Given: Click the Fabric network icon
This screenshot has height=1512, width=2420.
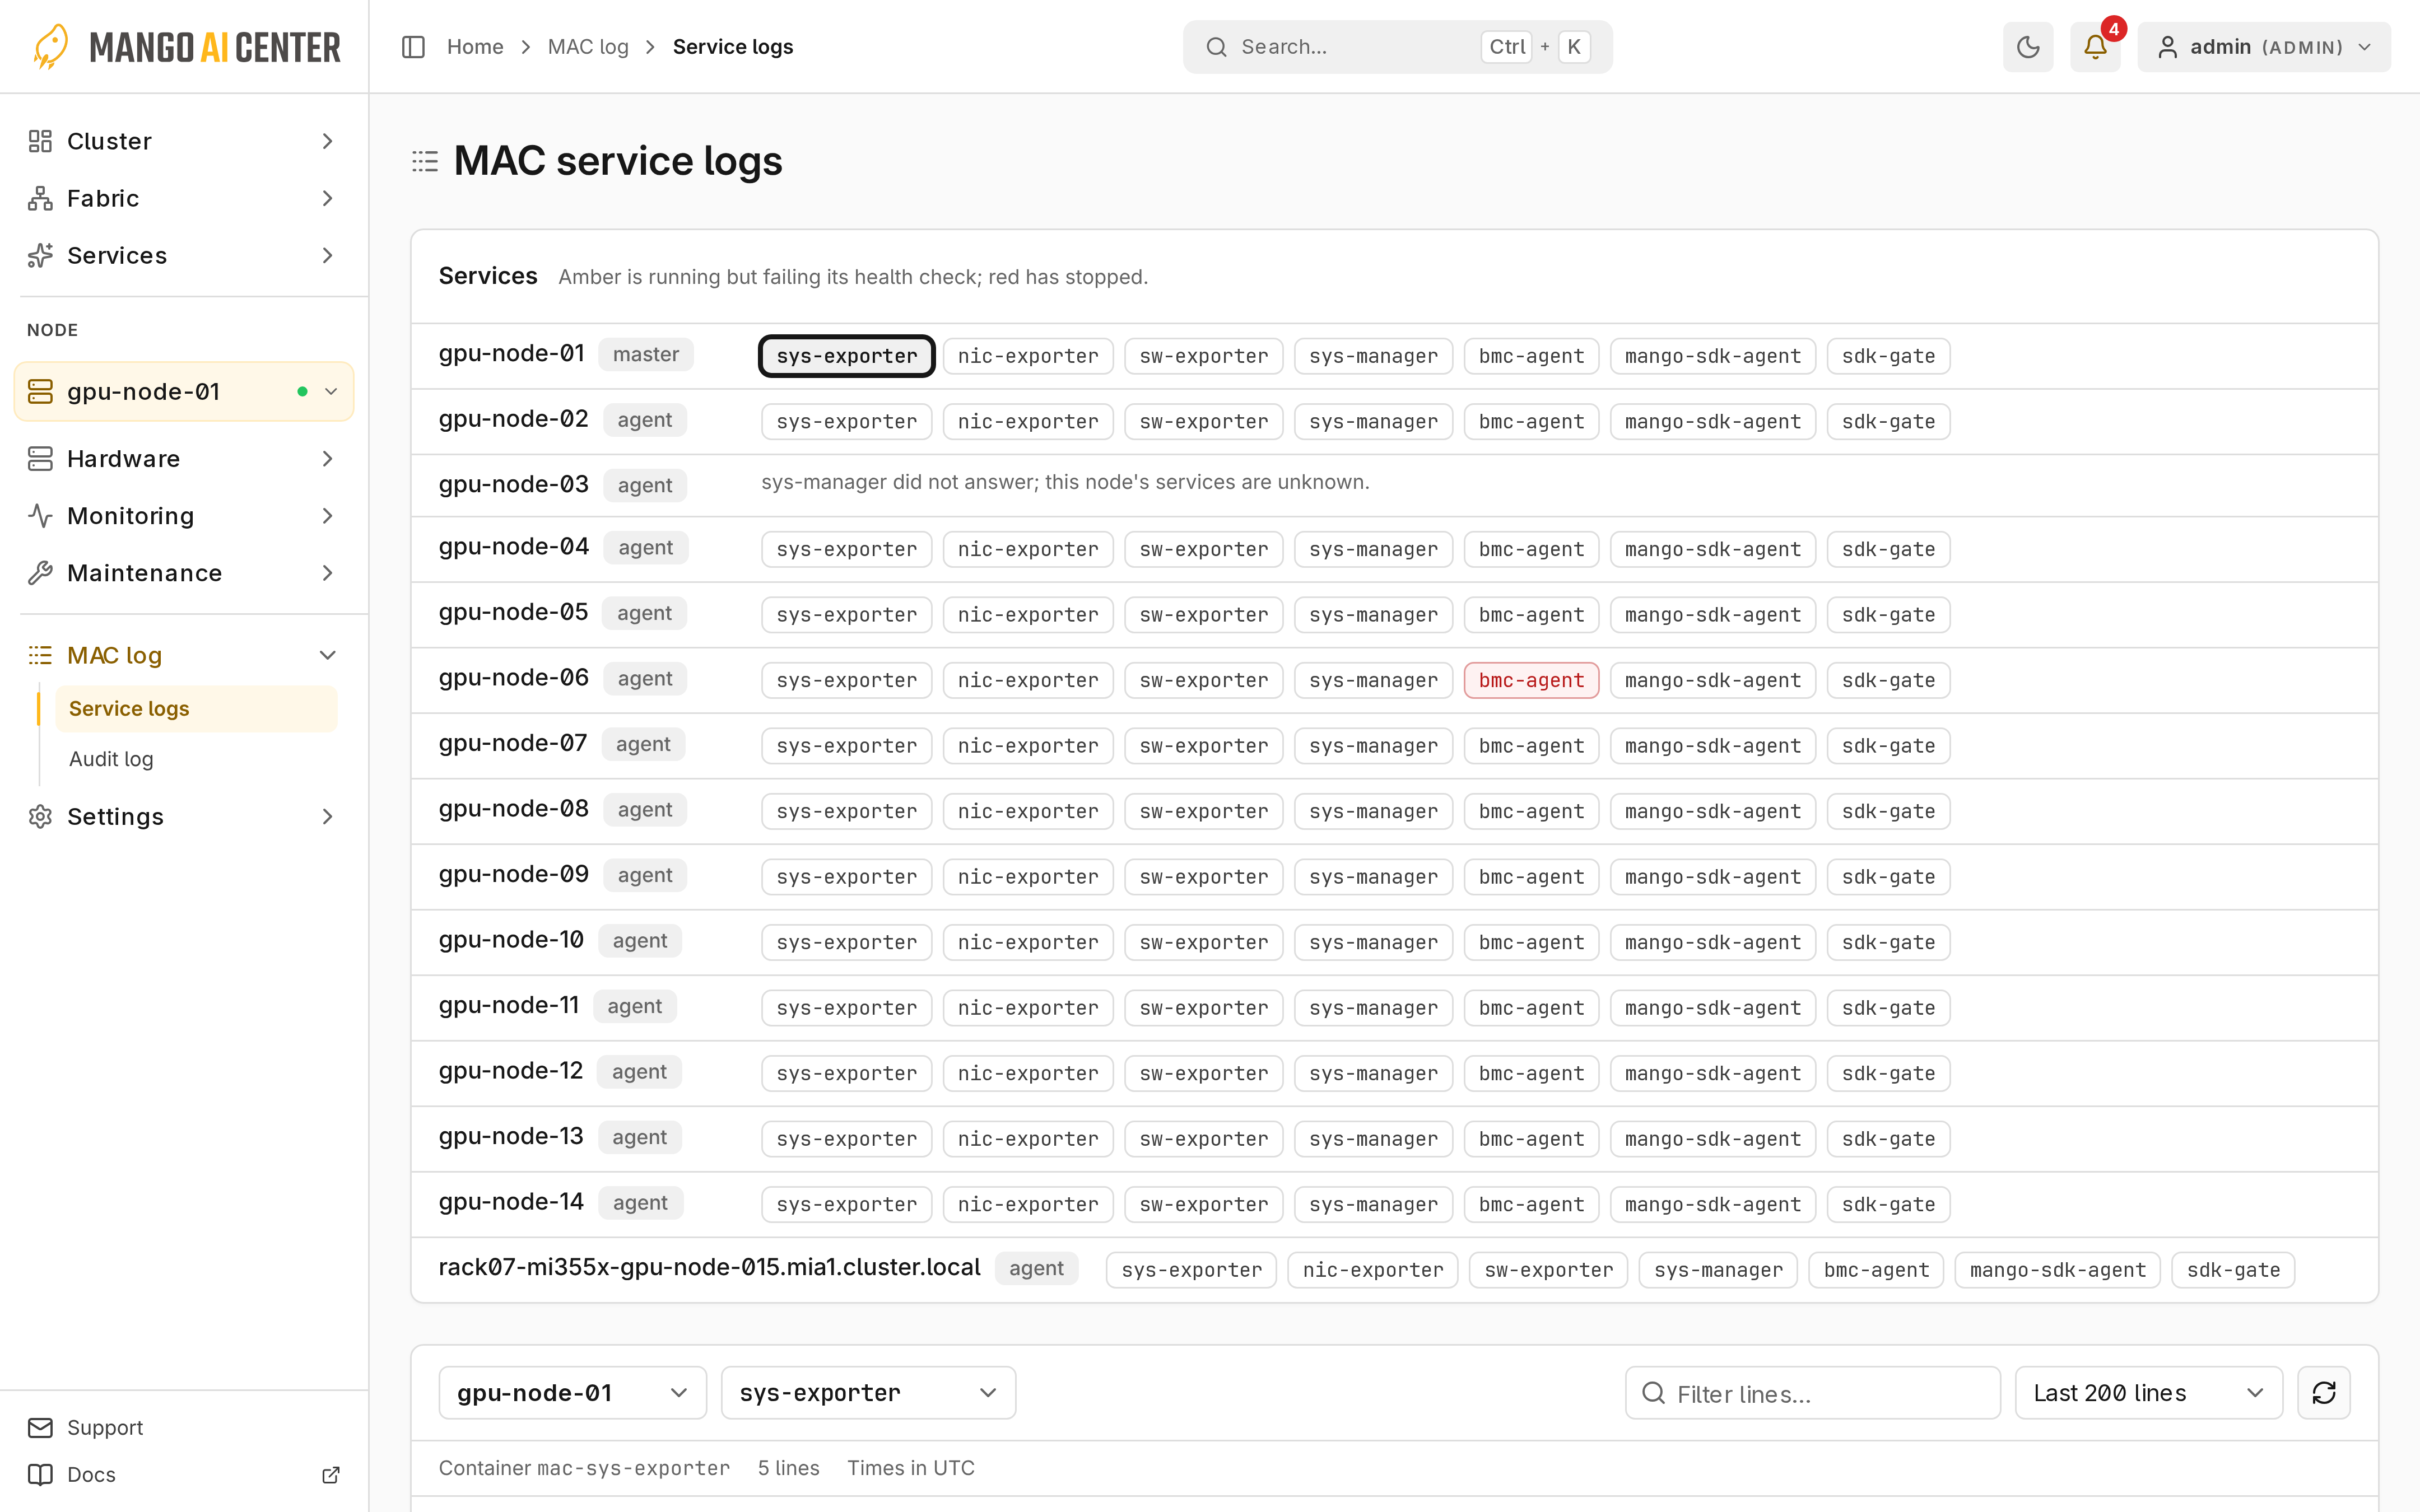Looking at the screenshot, I should pyautogui.click(x=40, y=198).
